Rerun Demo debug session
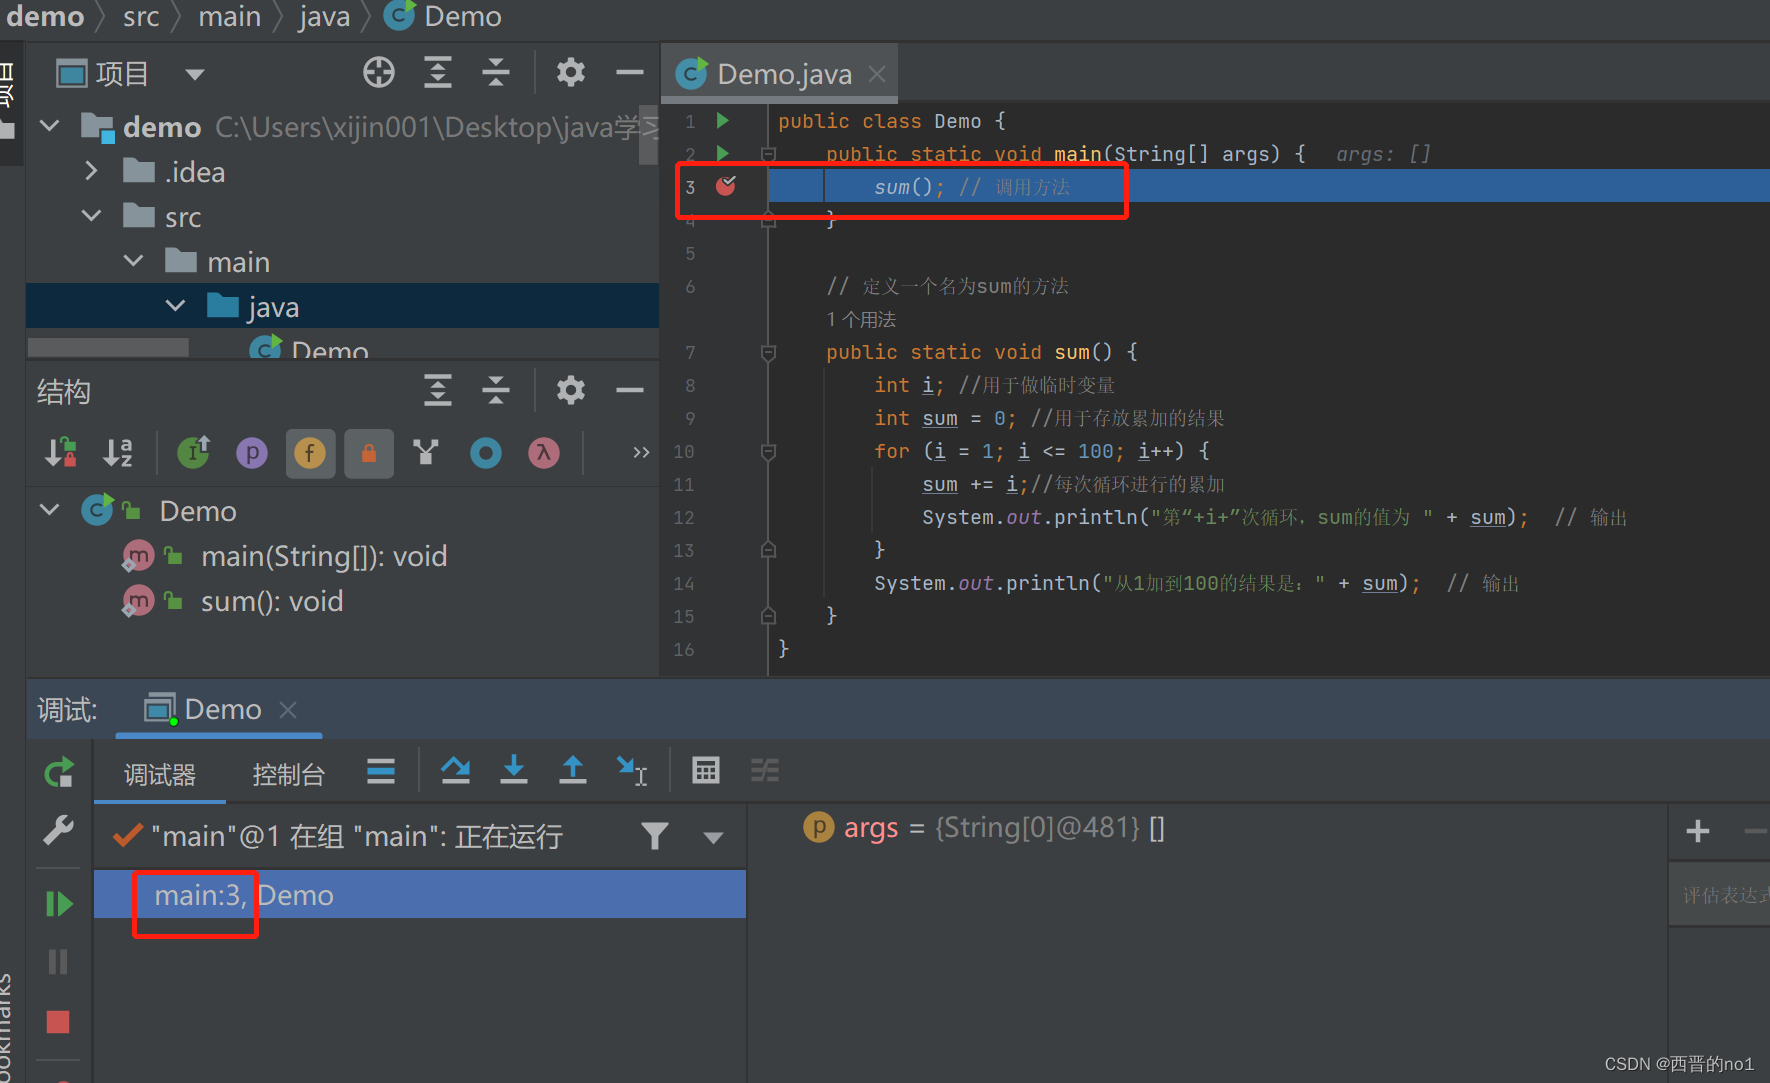The image size is (1770, 1083). coord(59,773)
